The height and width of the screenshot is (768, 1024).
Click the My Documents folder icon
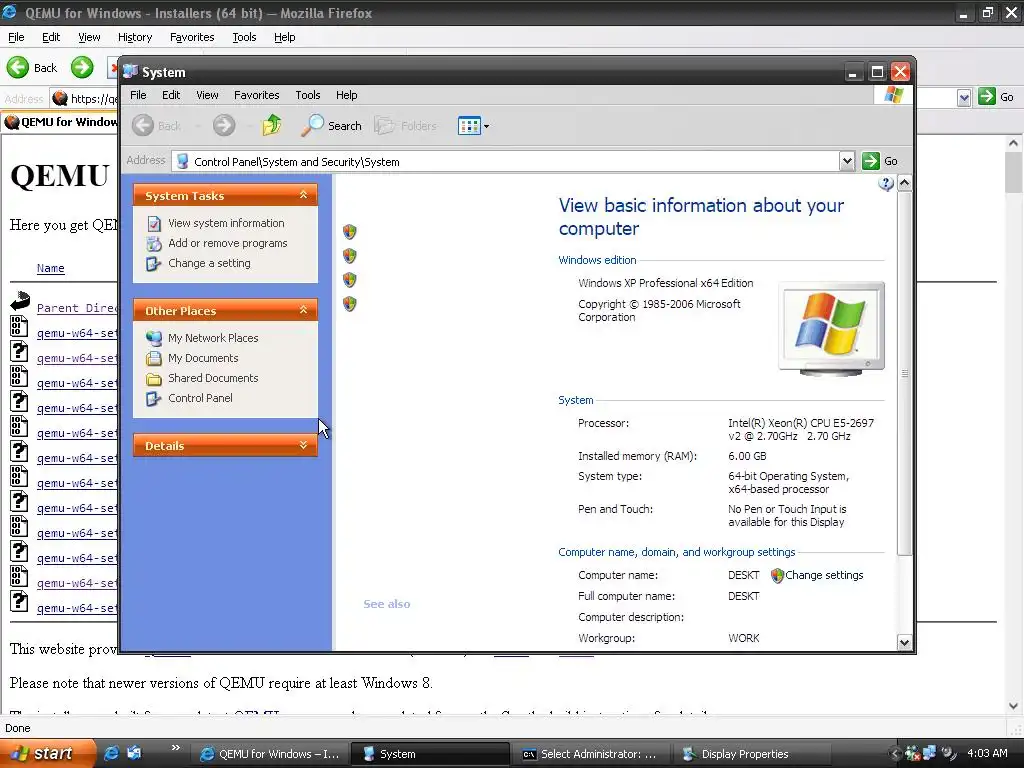[154, 359]
